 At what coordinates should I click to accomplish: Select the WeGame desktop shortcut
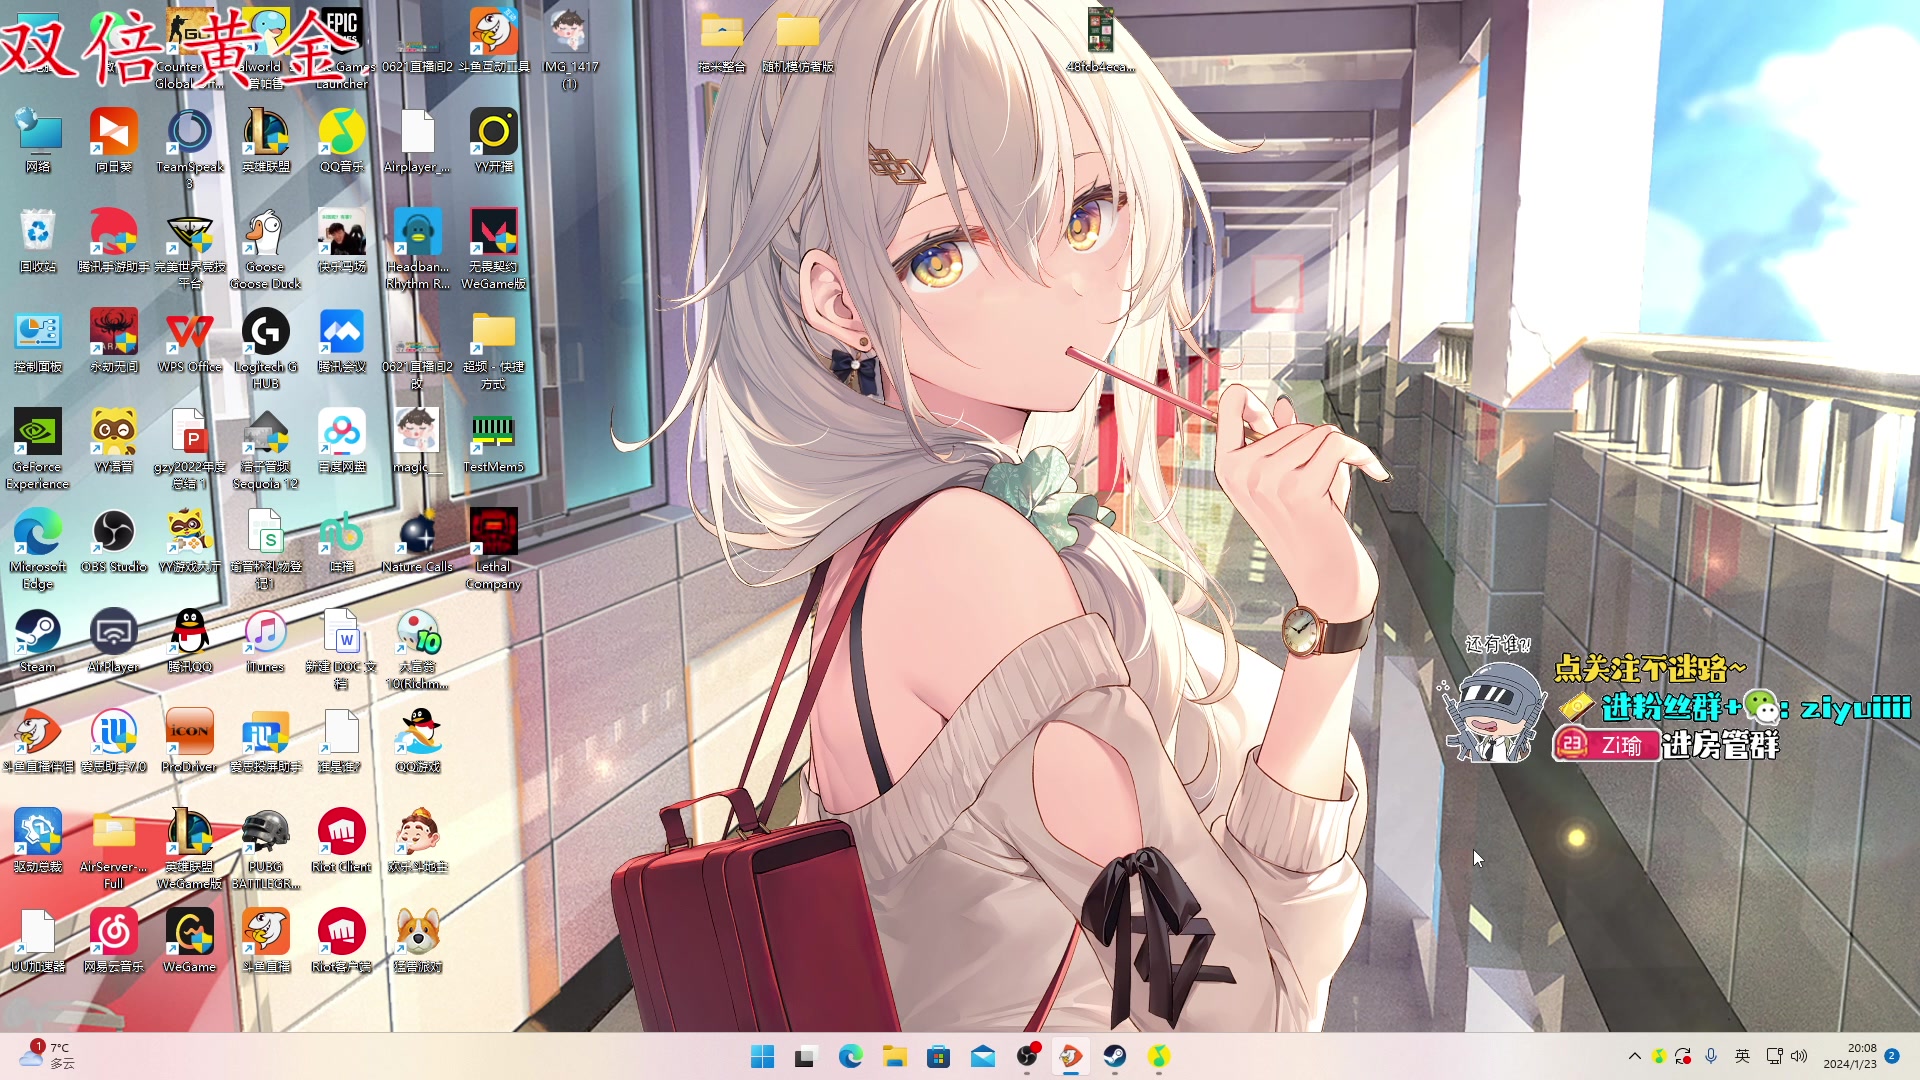point(190,941)
